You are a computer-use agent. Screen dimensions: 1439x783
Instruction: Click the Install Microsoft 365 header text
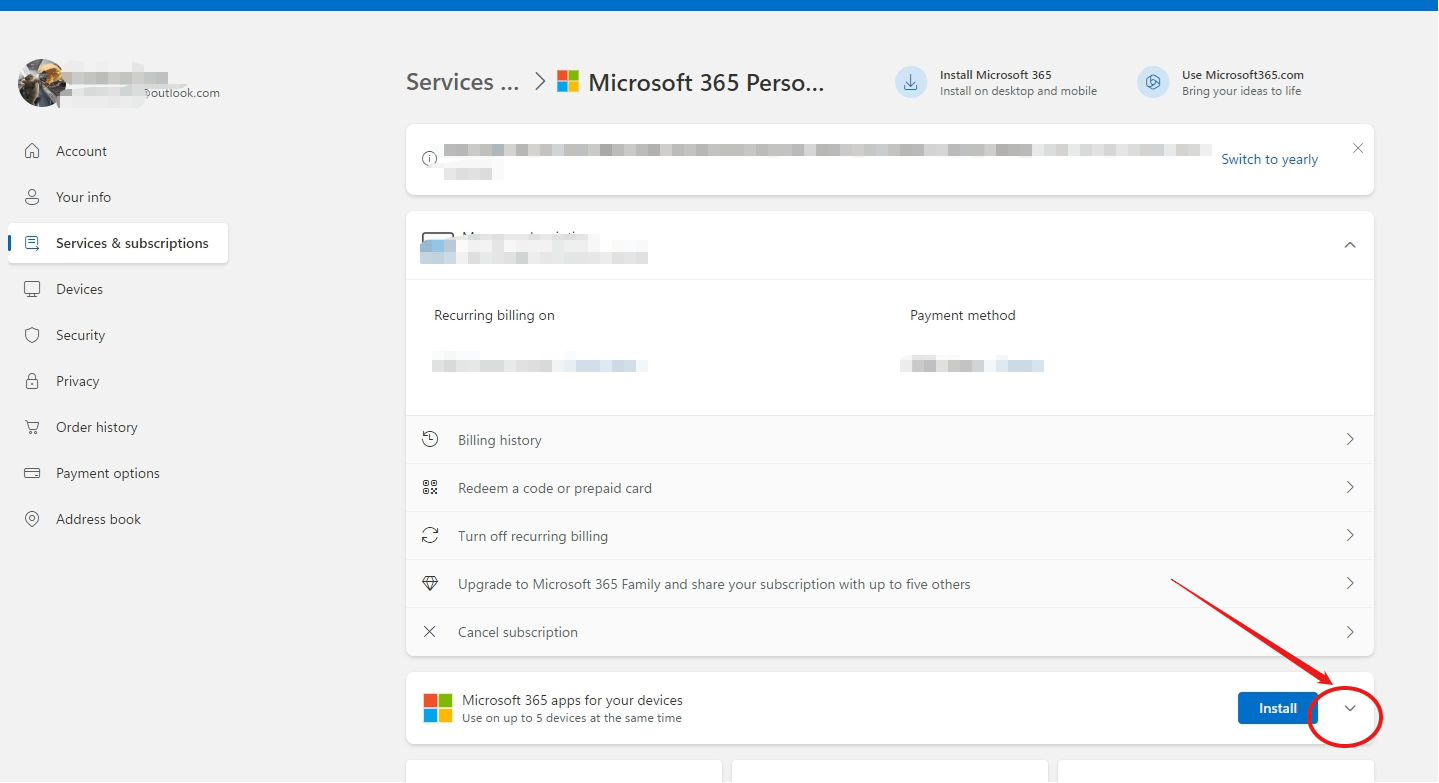tap(996, 75)
